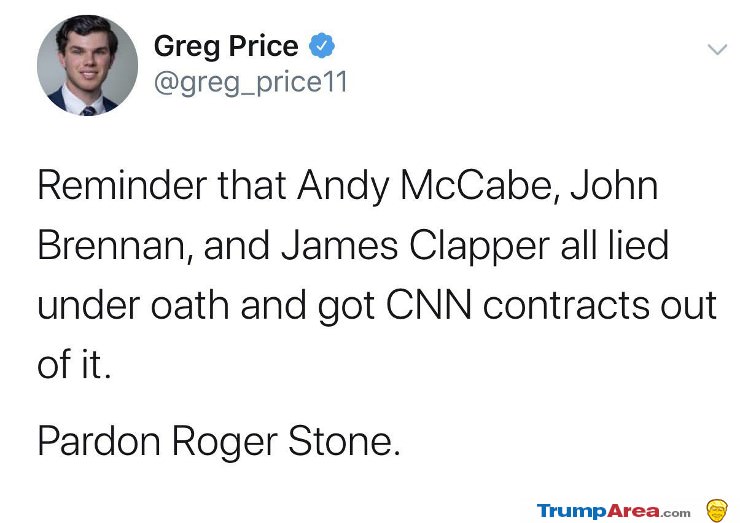Click the word "CNN" in the tweet
740x523 pixels.
[429, 305]
